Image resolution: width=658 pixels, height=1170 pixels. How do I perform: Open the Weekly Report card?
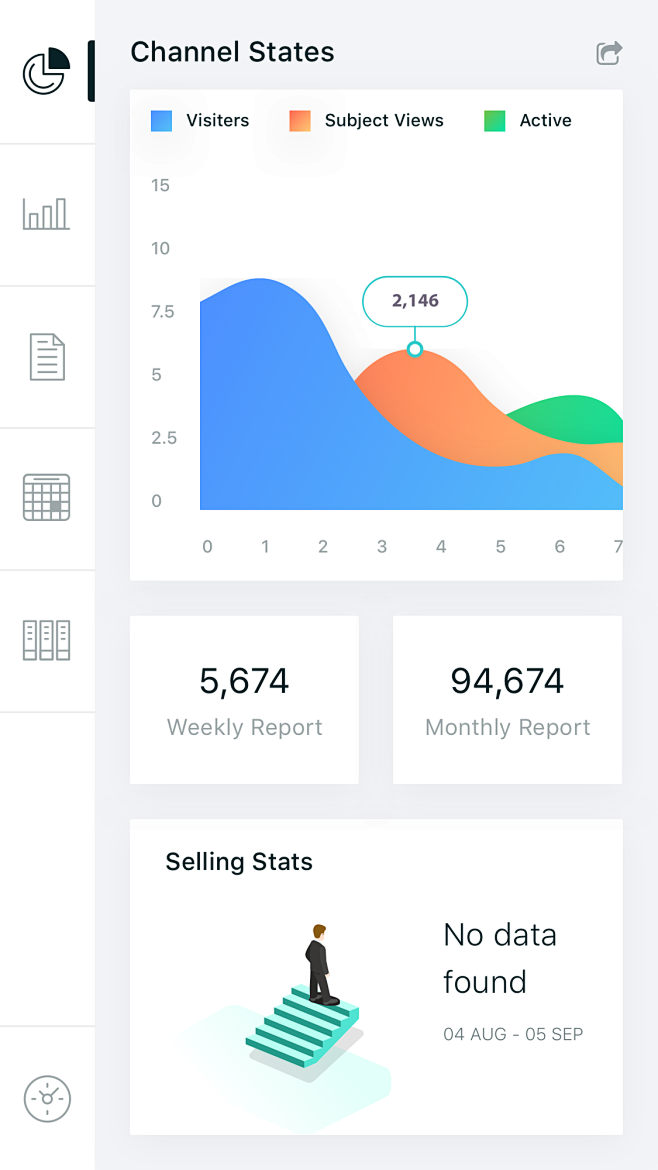244,700
